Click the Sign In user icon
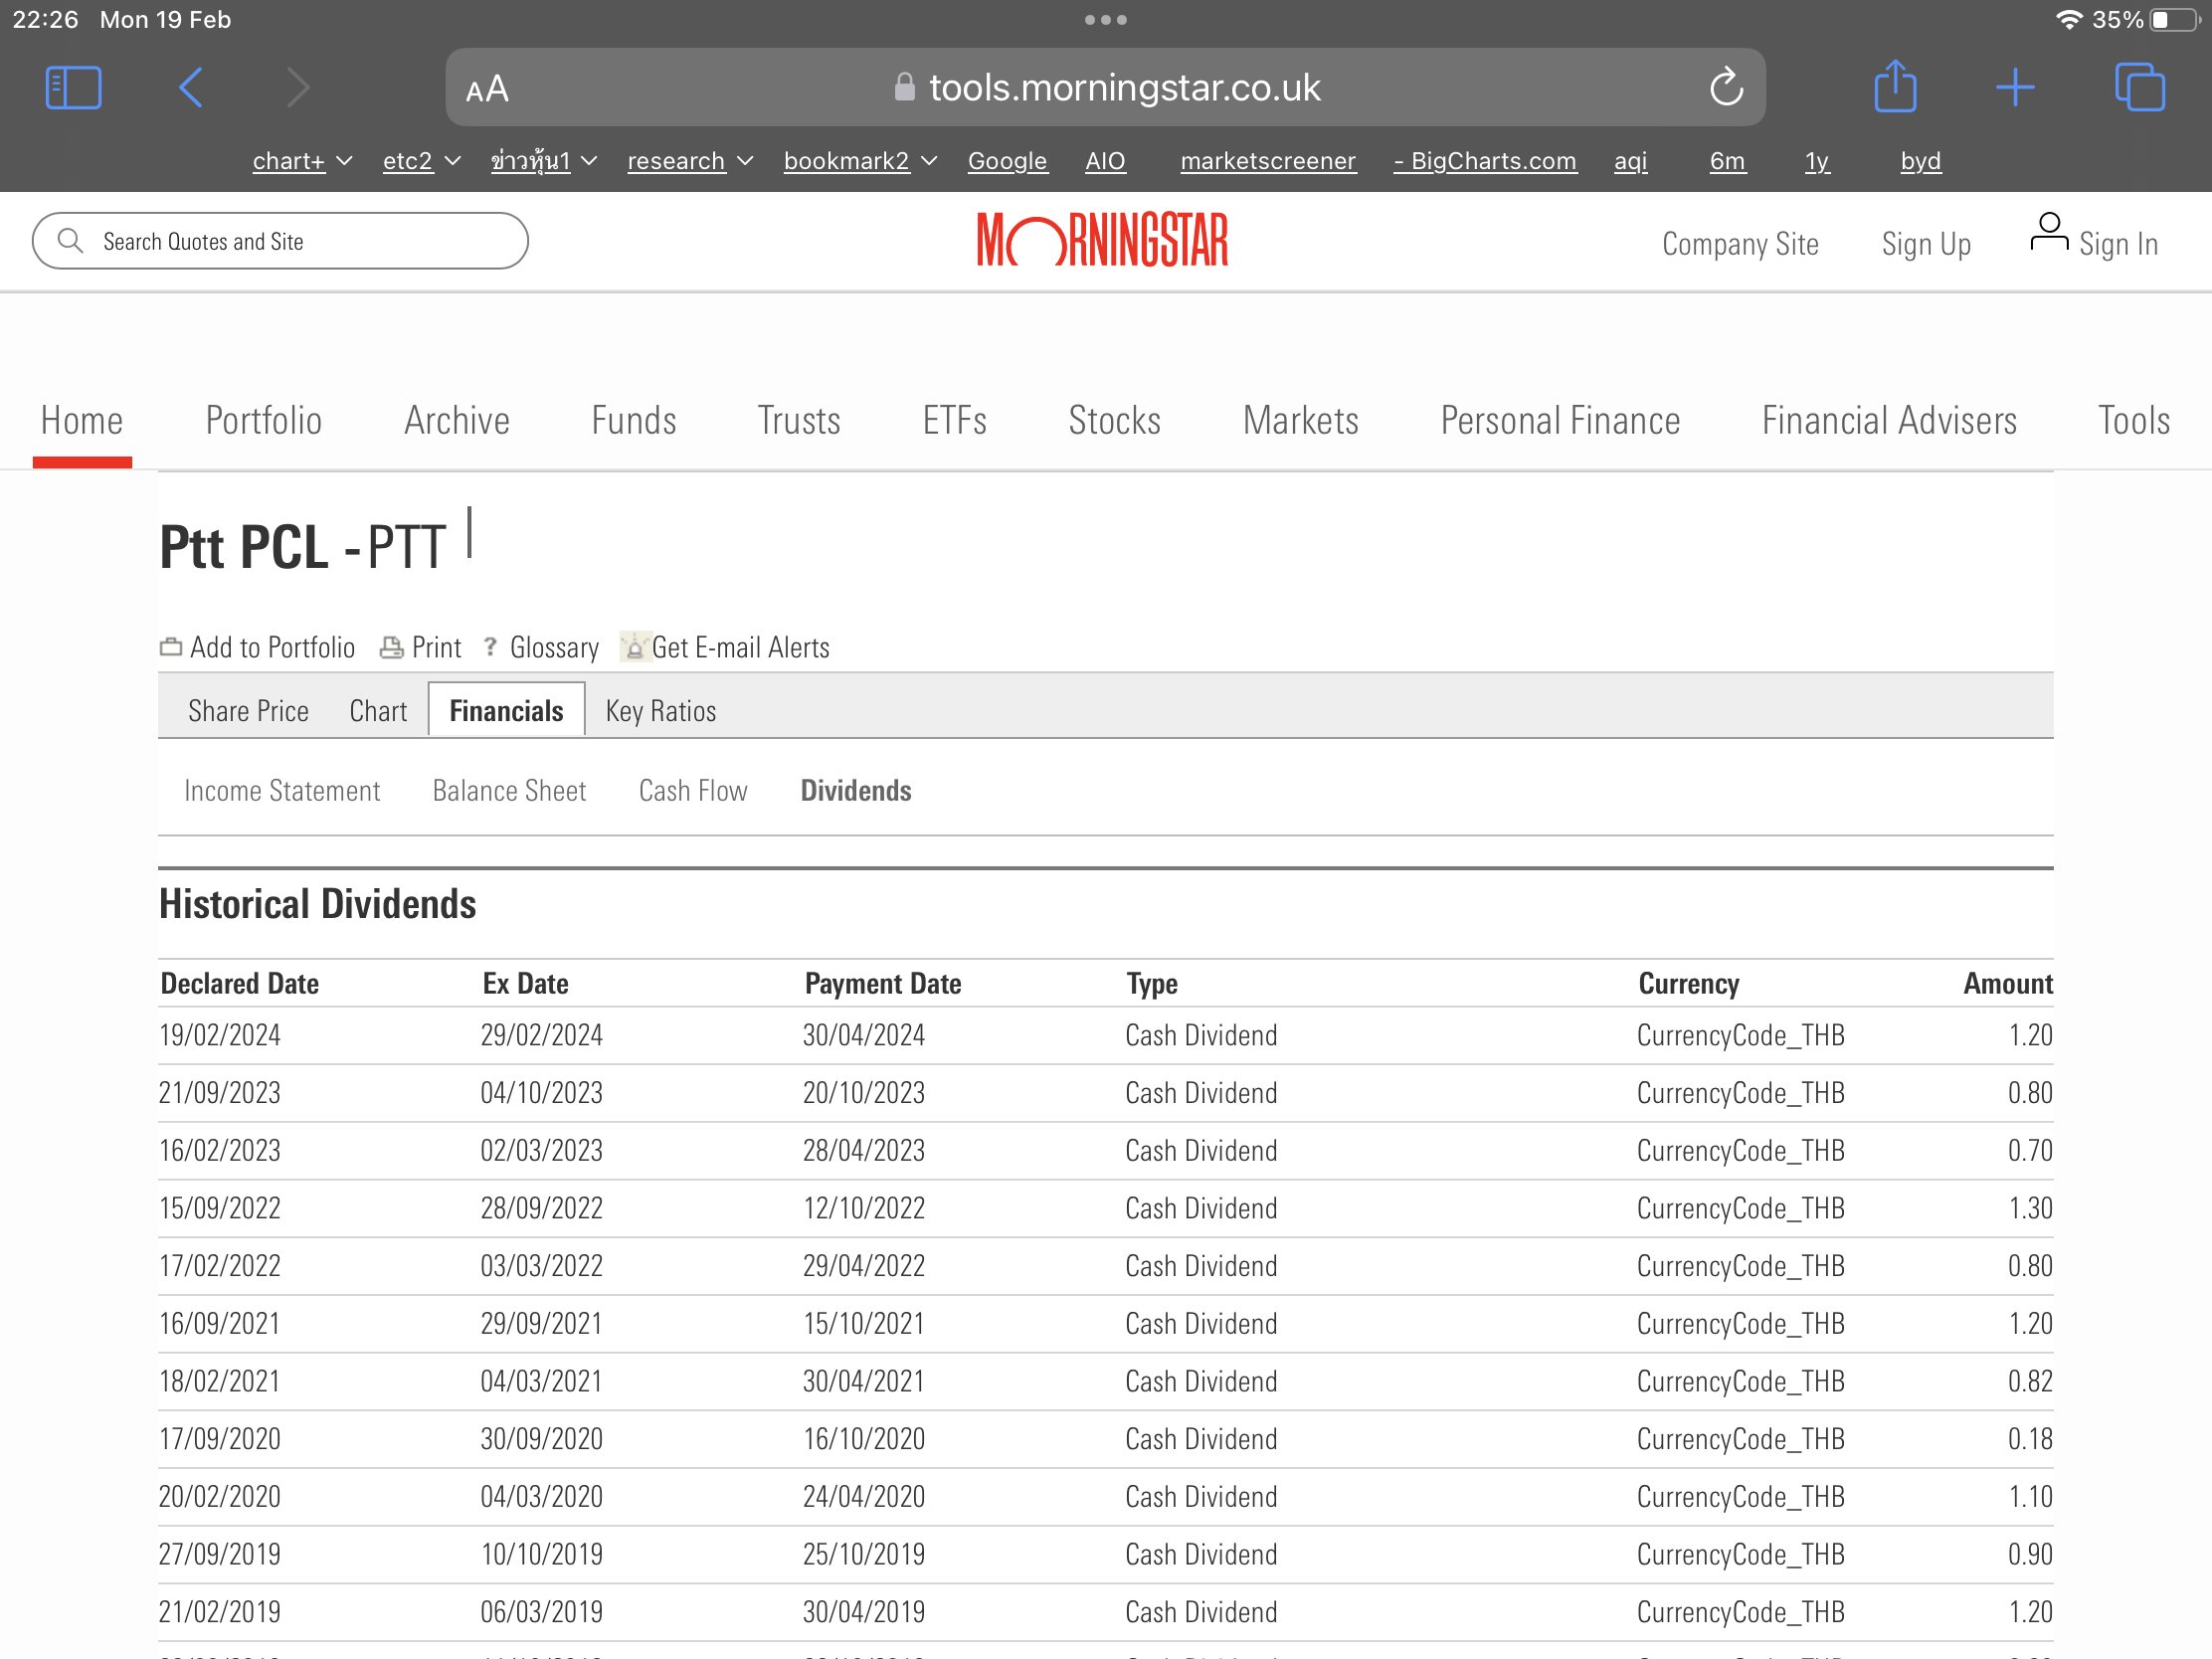Screen dimensions: 2212x1659 pos(2049,233)
